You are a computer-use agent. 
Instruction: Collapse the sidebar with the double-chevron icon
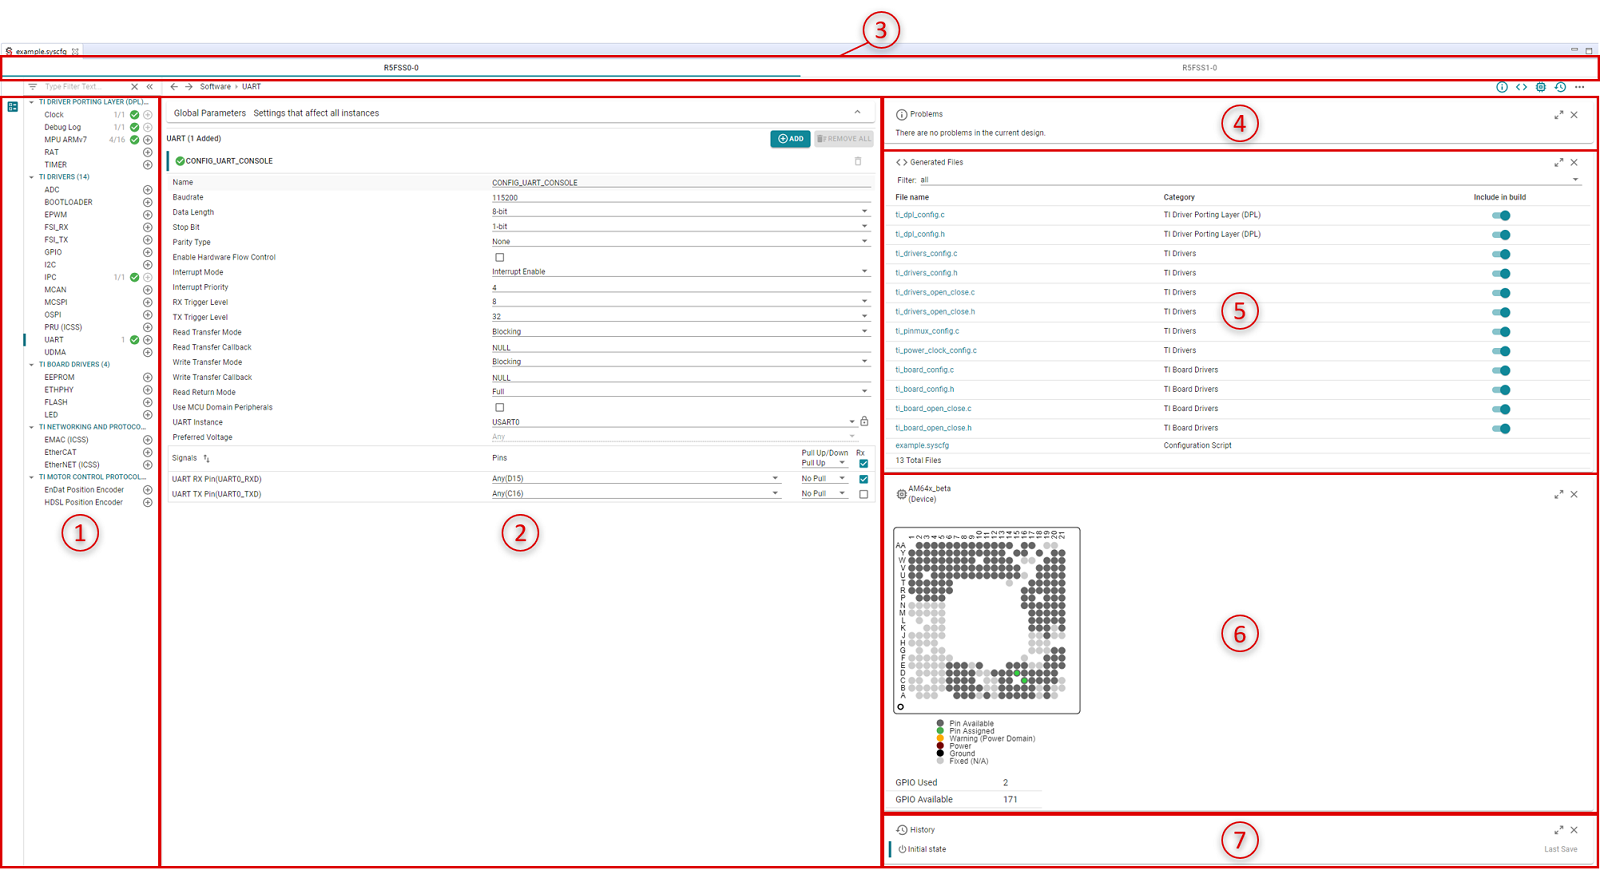(x=150, y=87)
